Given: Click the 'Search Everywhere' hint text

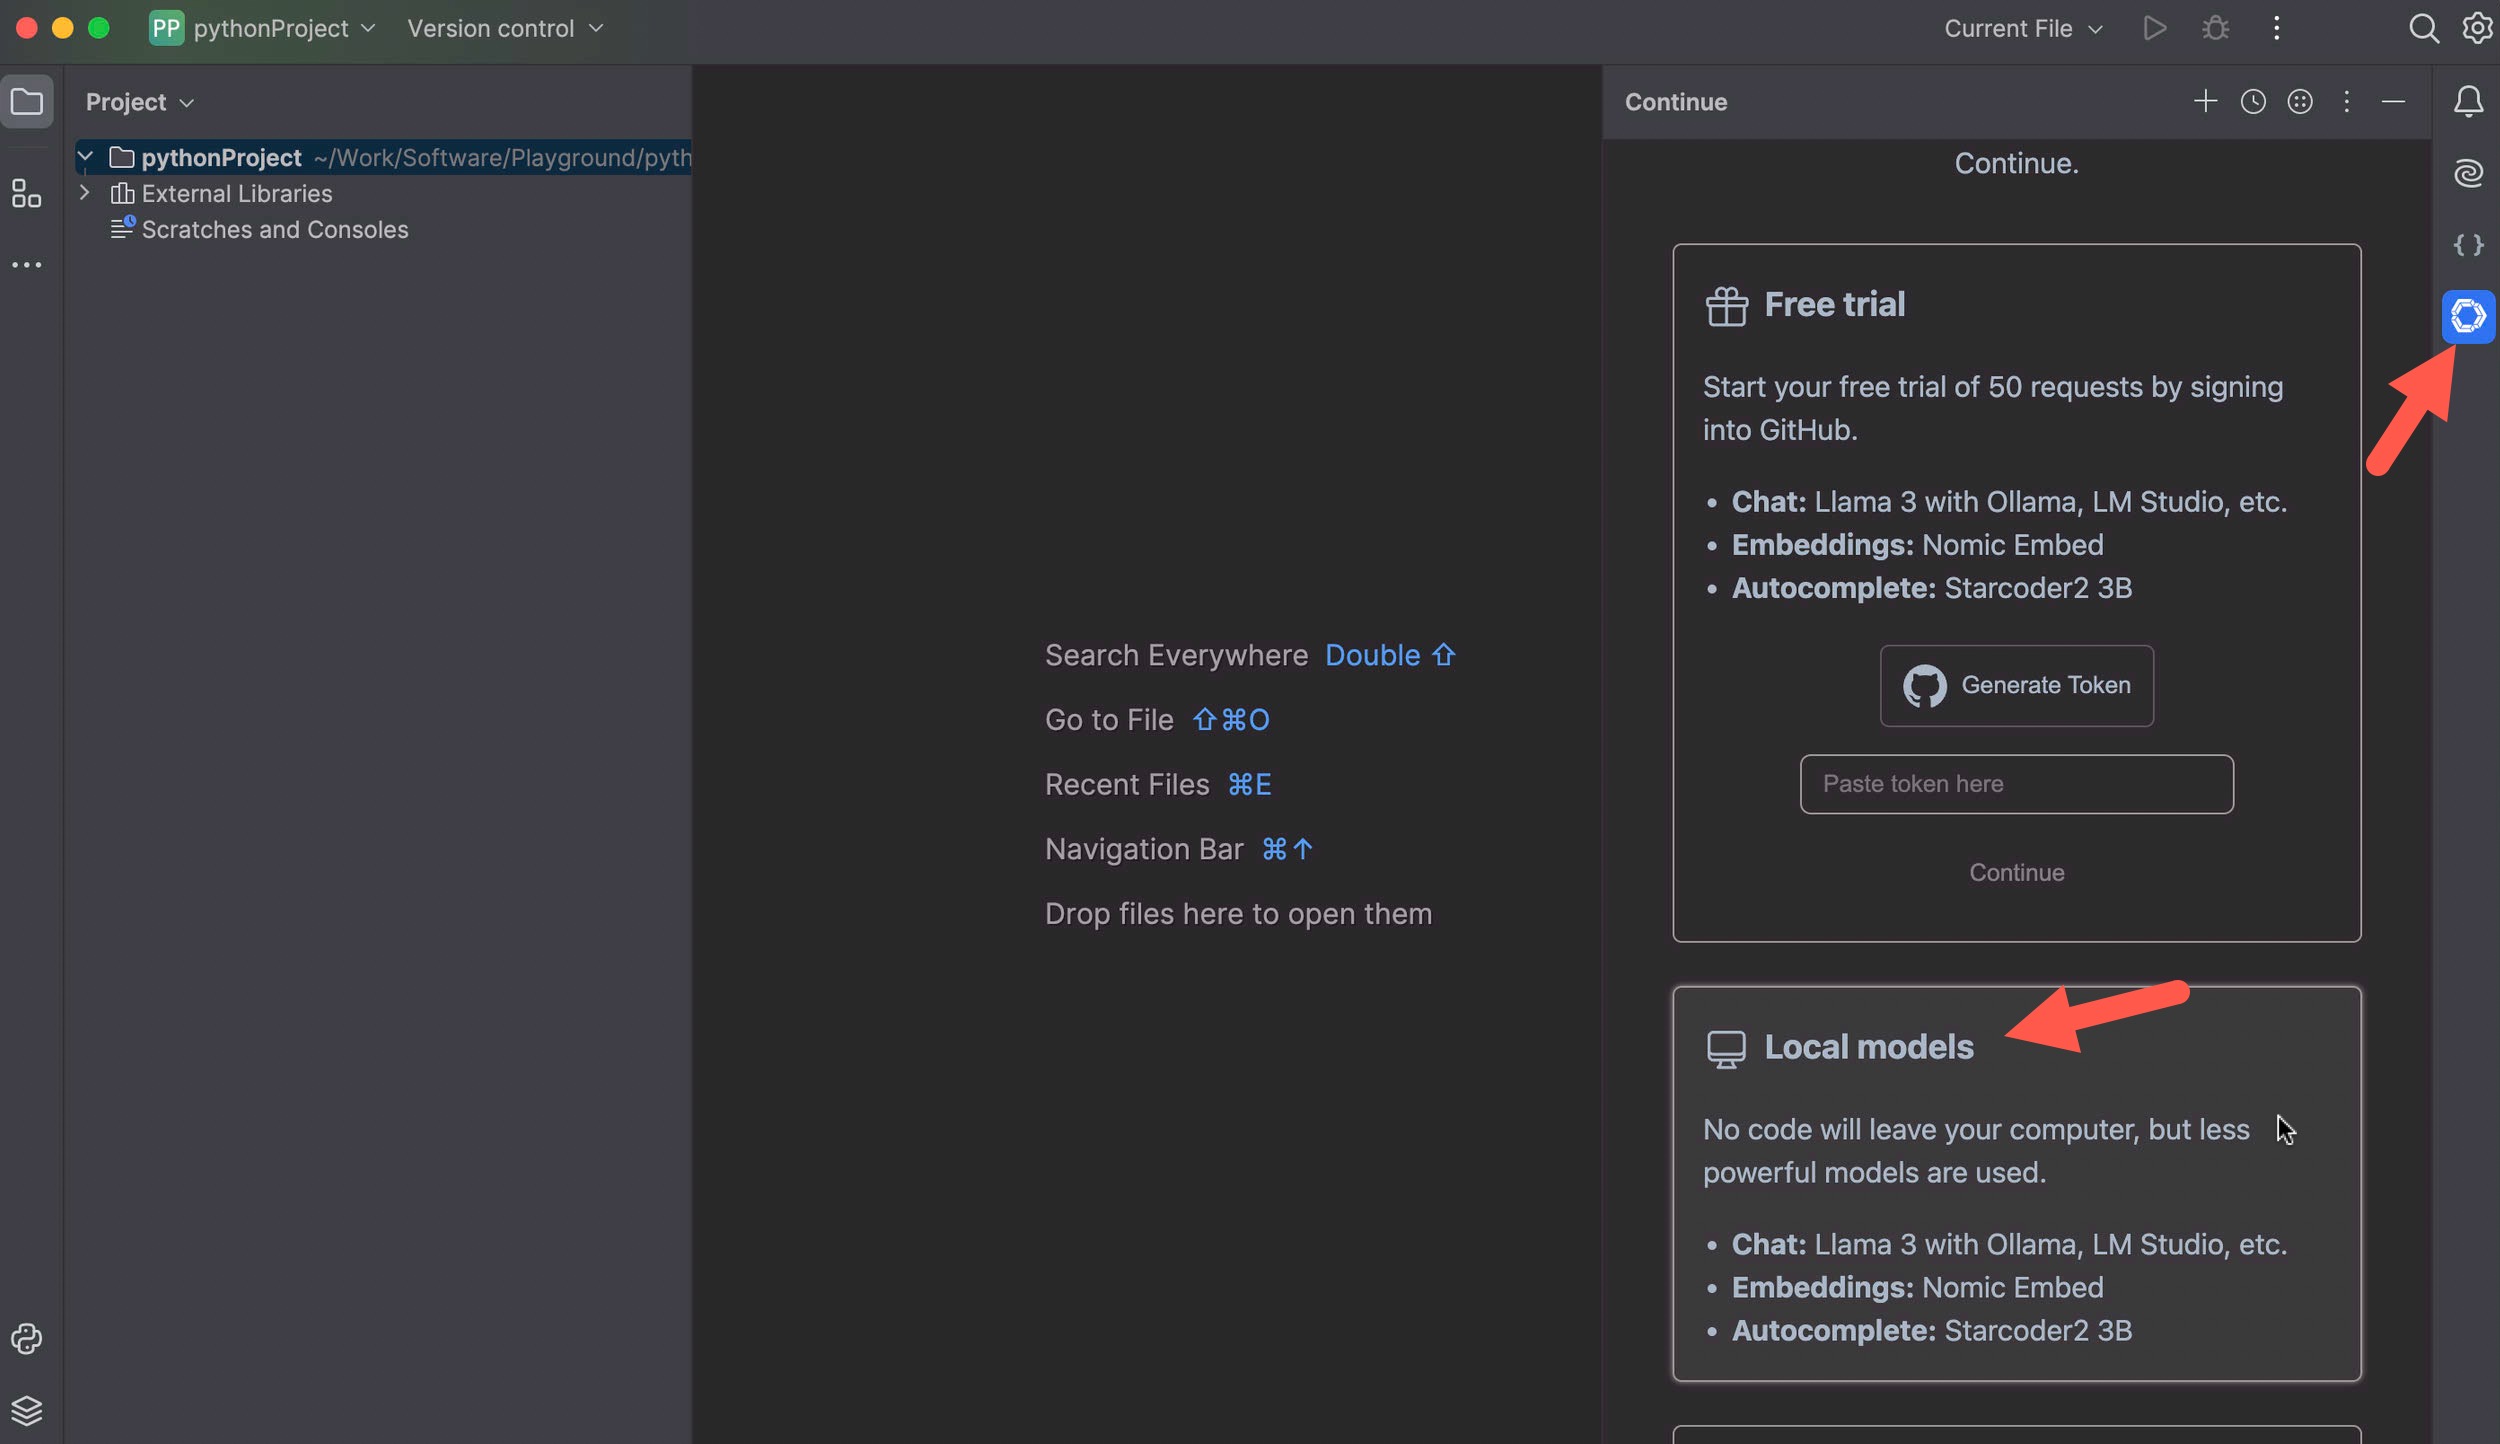Looking at the screenshot, I should (x=1176, y=655).
